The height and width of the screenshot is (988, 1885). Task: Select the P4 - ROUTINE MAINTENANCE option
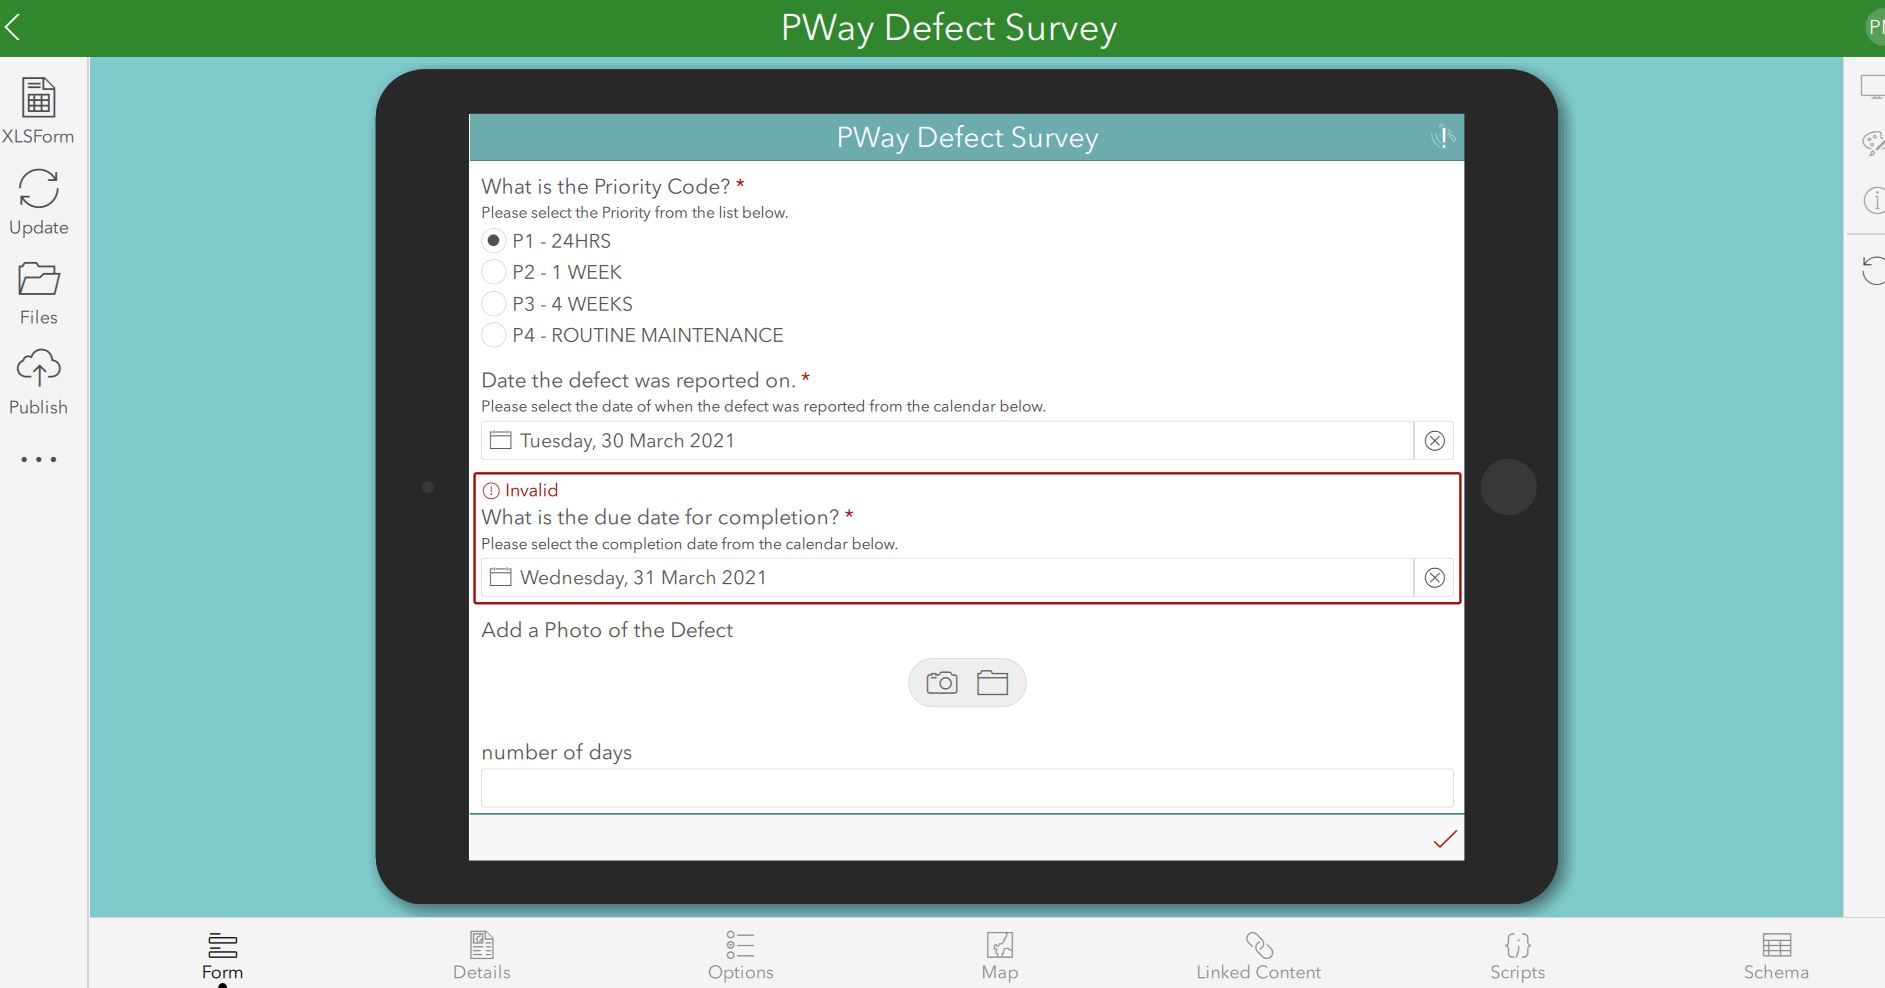click(494, 335)
